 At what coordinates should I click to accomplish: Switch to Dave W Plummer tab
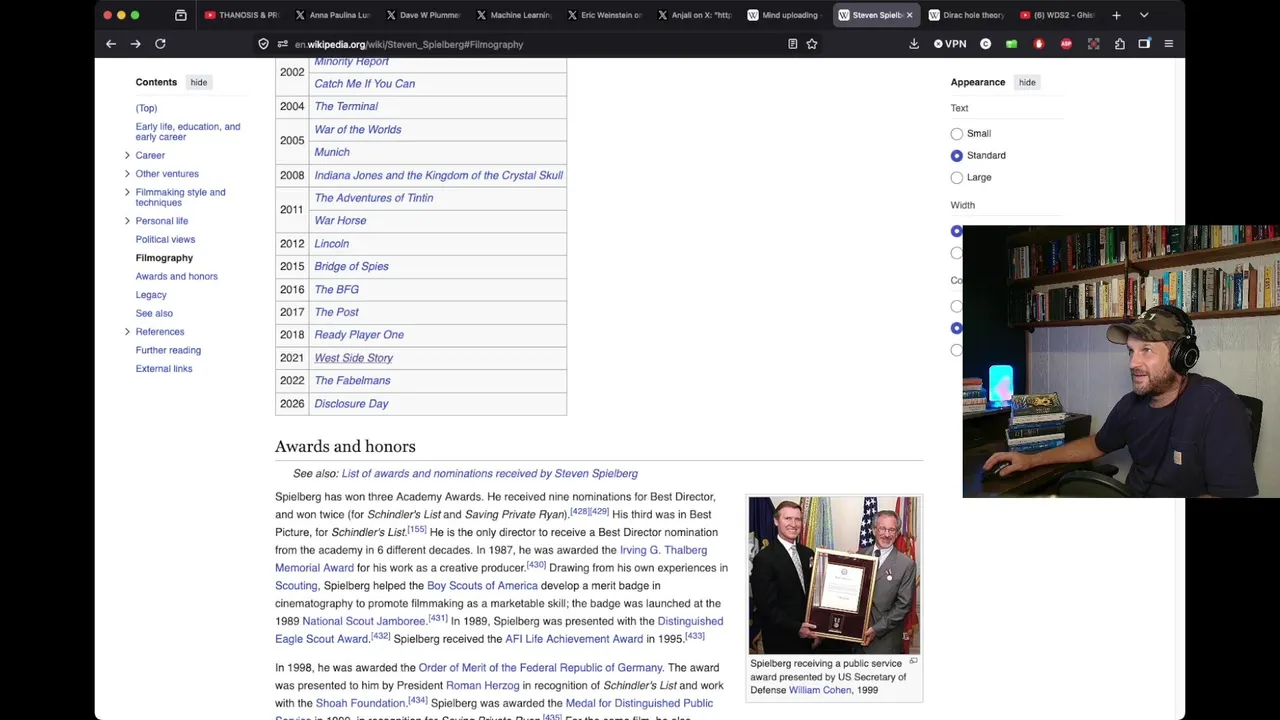click(422, 15)
